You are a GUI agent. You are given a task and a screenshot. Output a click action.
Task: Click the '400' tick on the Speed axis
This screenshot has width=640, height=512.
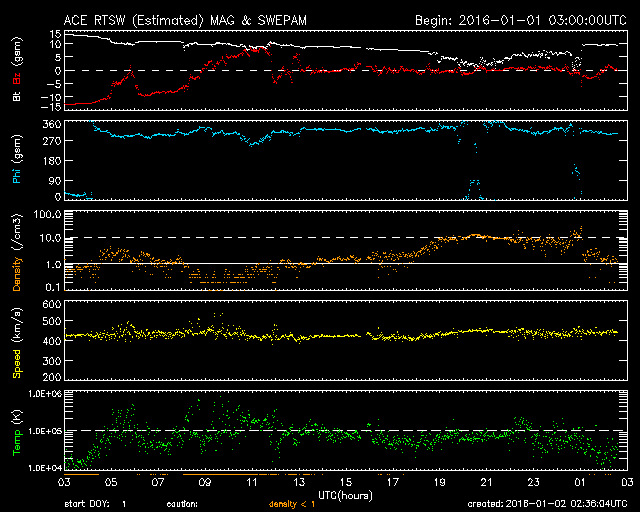click(52, 341)
